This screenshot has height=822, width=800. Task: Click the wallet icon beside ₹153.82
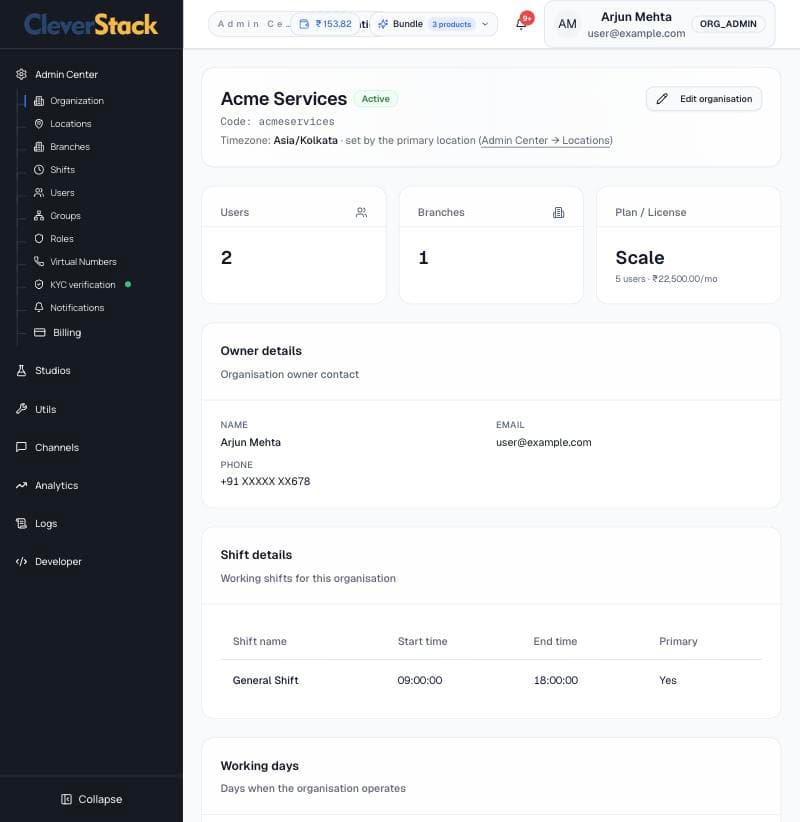pos(304,24)
